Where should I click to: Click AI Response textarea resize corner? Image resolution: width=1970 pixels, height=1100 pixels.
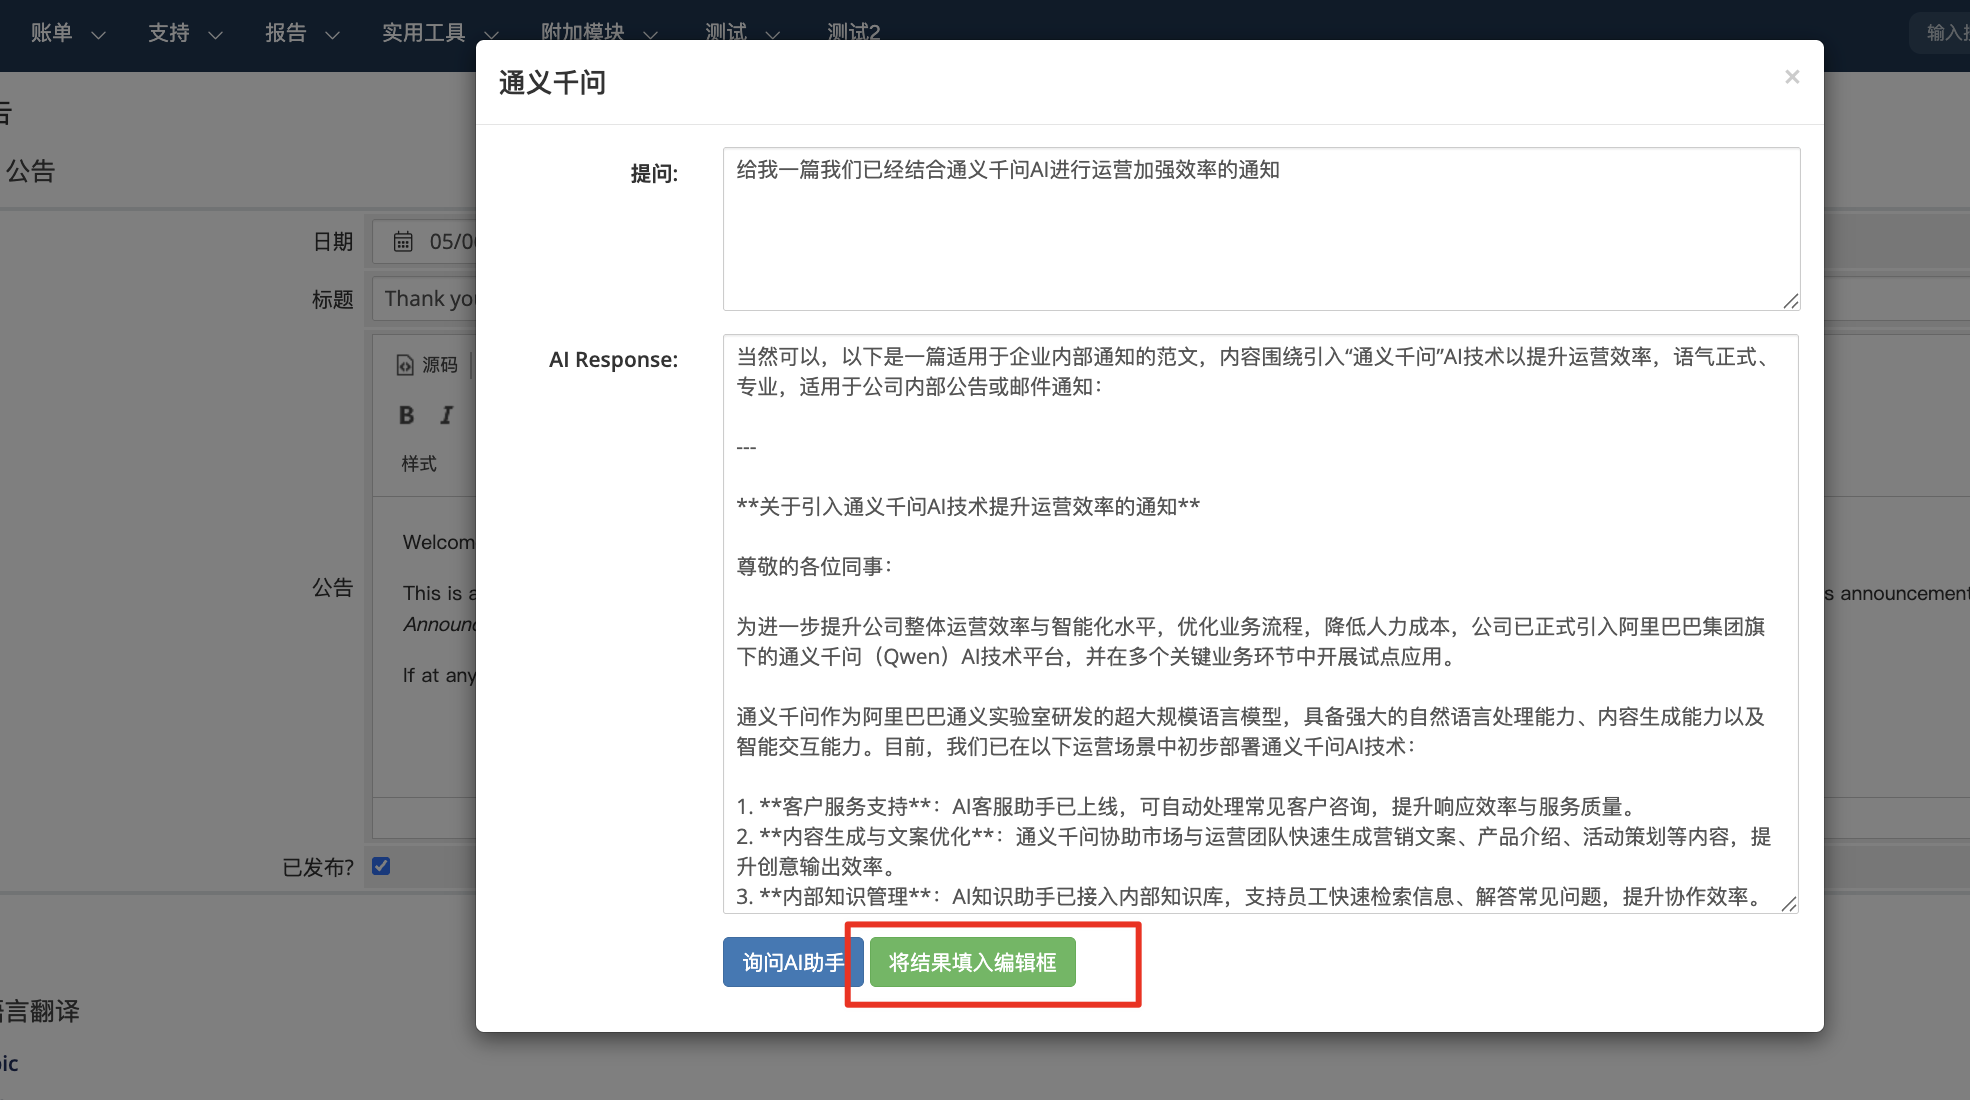click(1789, 904)
